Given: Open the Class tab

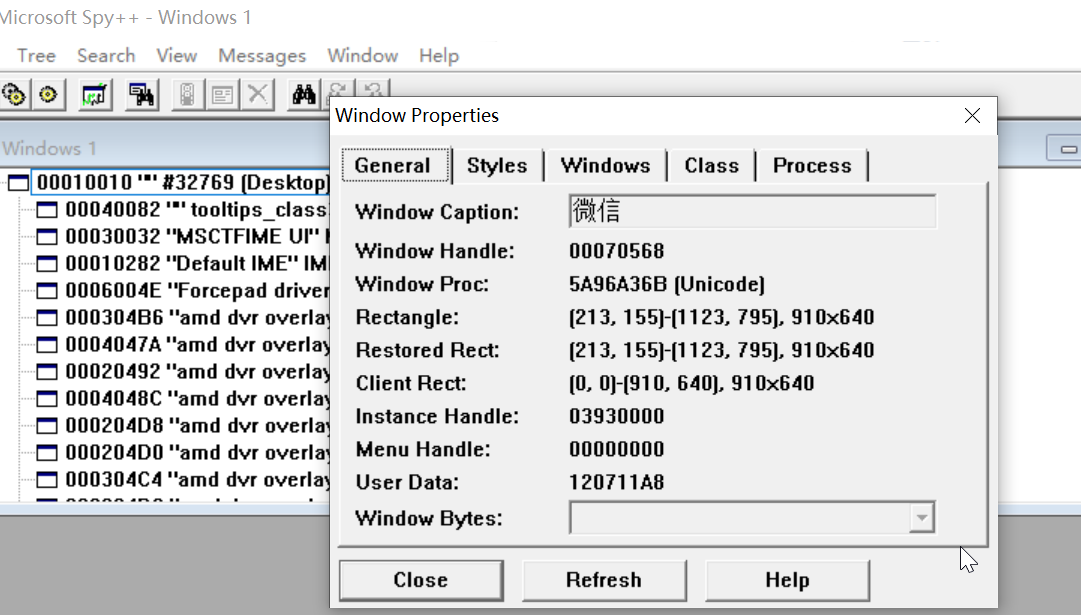Looking at the screenshot, I should [711, 165].
